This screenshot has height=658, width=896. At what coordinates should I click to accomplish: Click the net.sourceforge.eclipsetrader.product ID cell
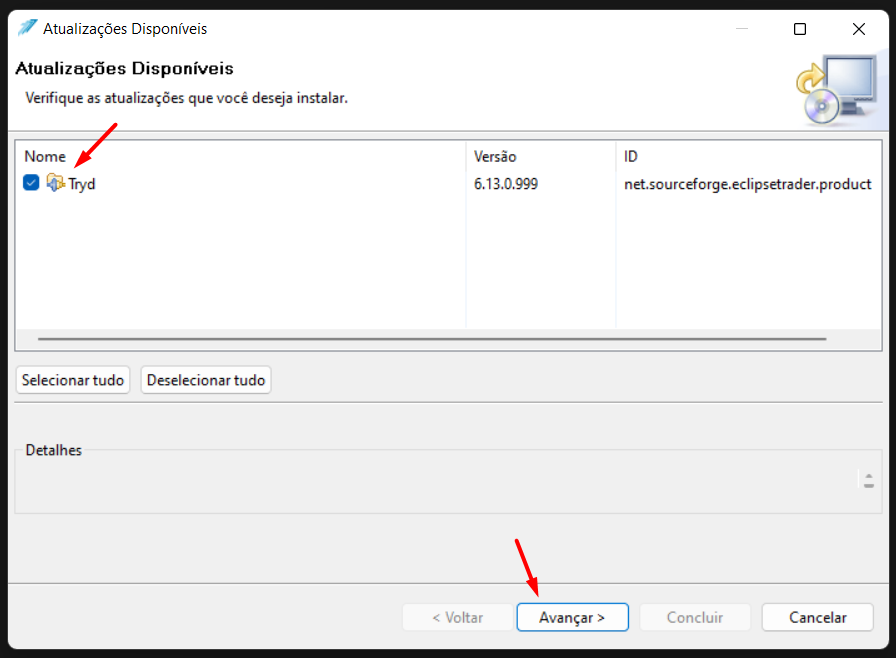[747, 184]
